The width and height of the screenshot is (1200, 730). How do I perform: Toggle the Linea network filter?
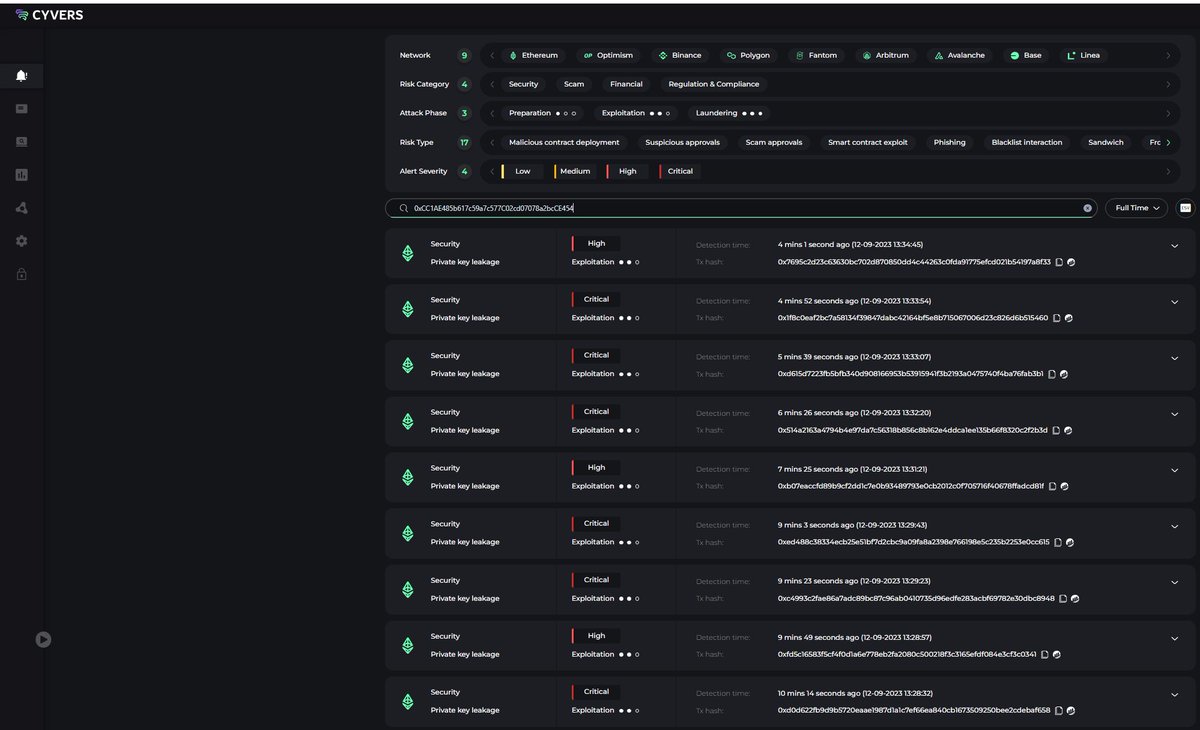[1083, 55]
